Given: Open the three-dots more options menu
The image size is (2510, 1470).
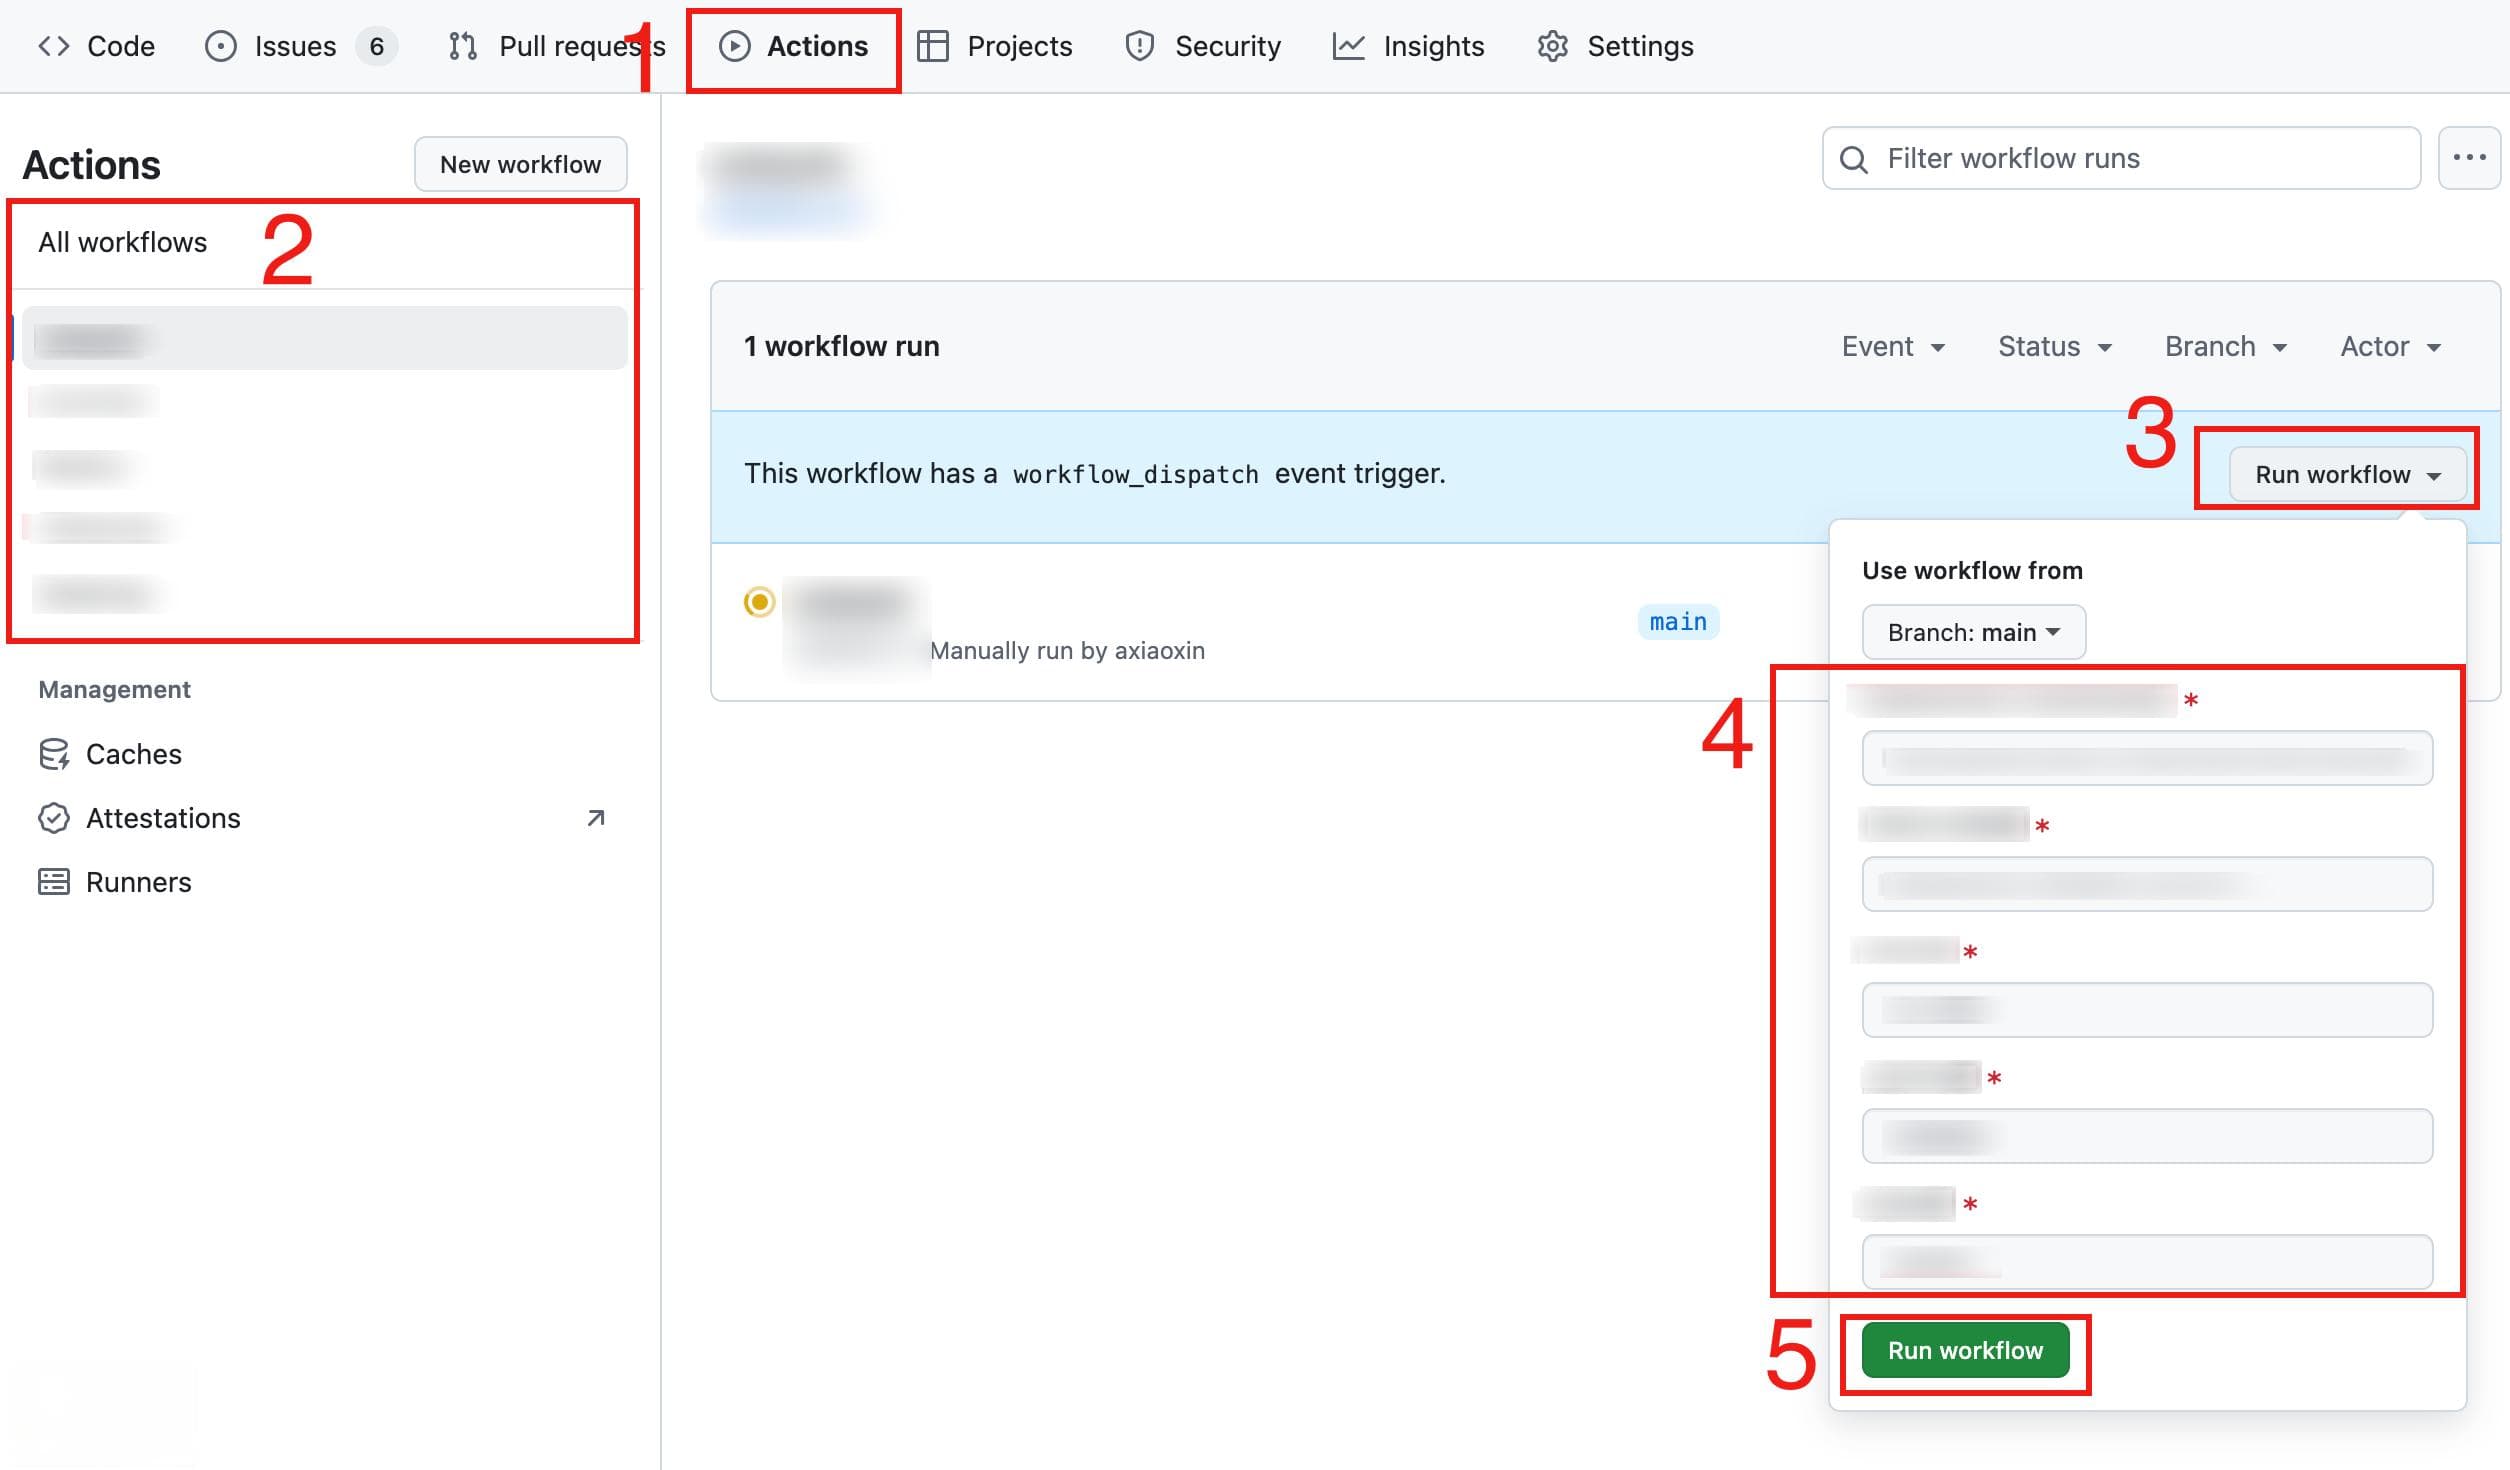Looking at the screenshot, I should click(2469, 158).
